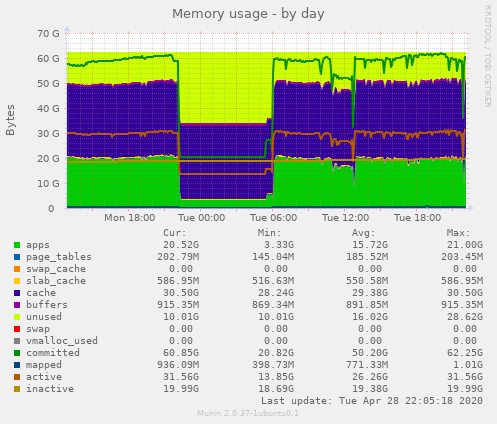Click the committed max value 62.25G
The image size is (497, 424).
coord(465,353)
